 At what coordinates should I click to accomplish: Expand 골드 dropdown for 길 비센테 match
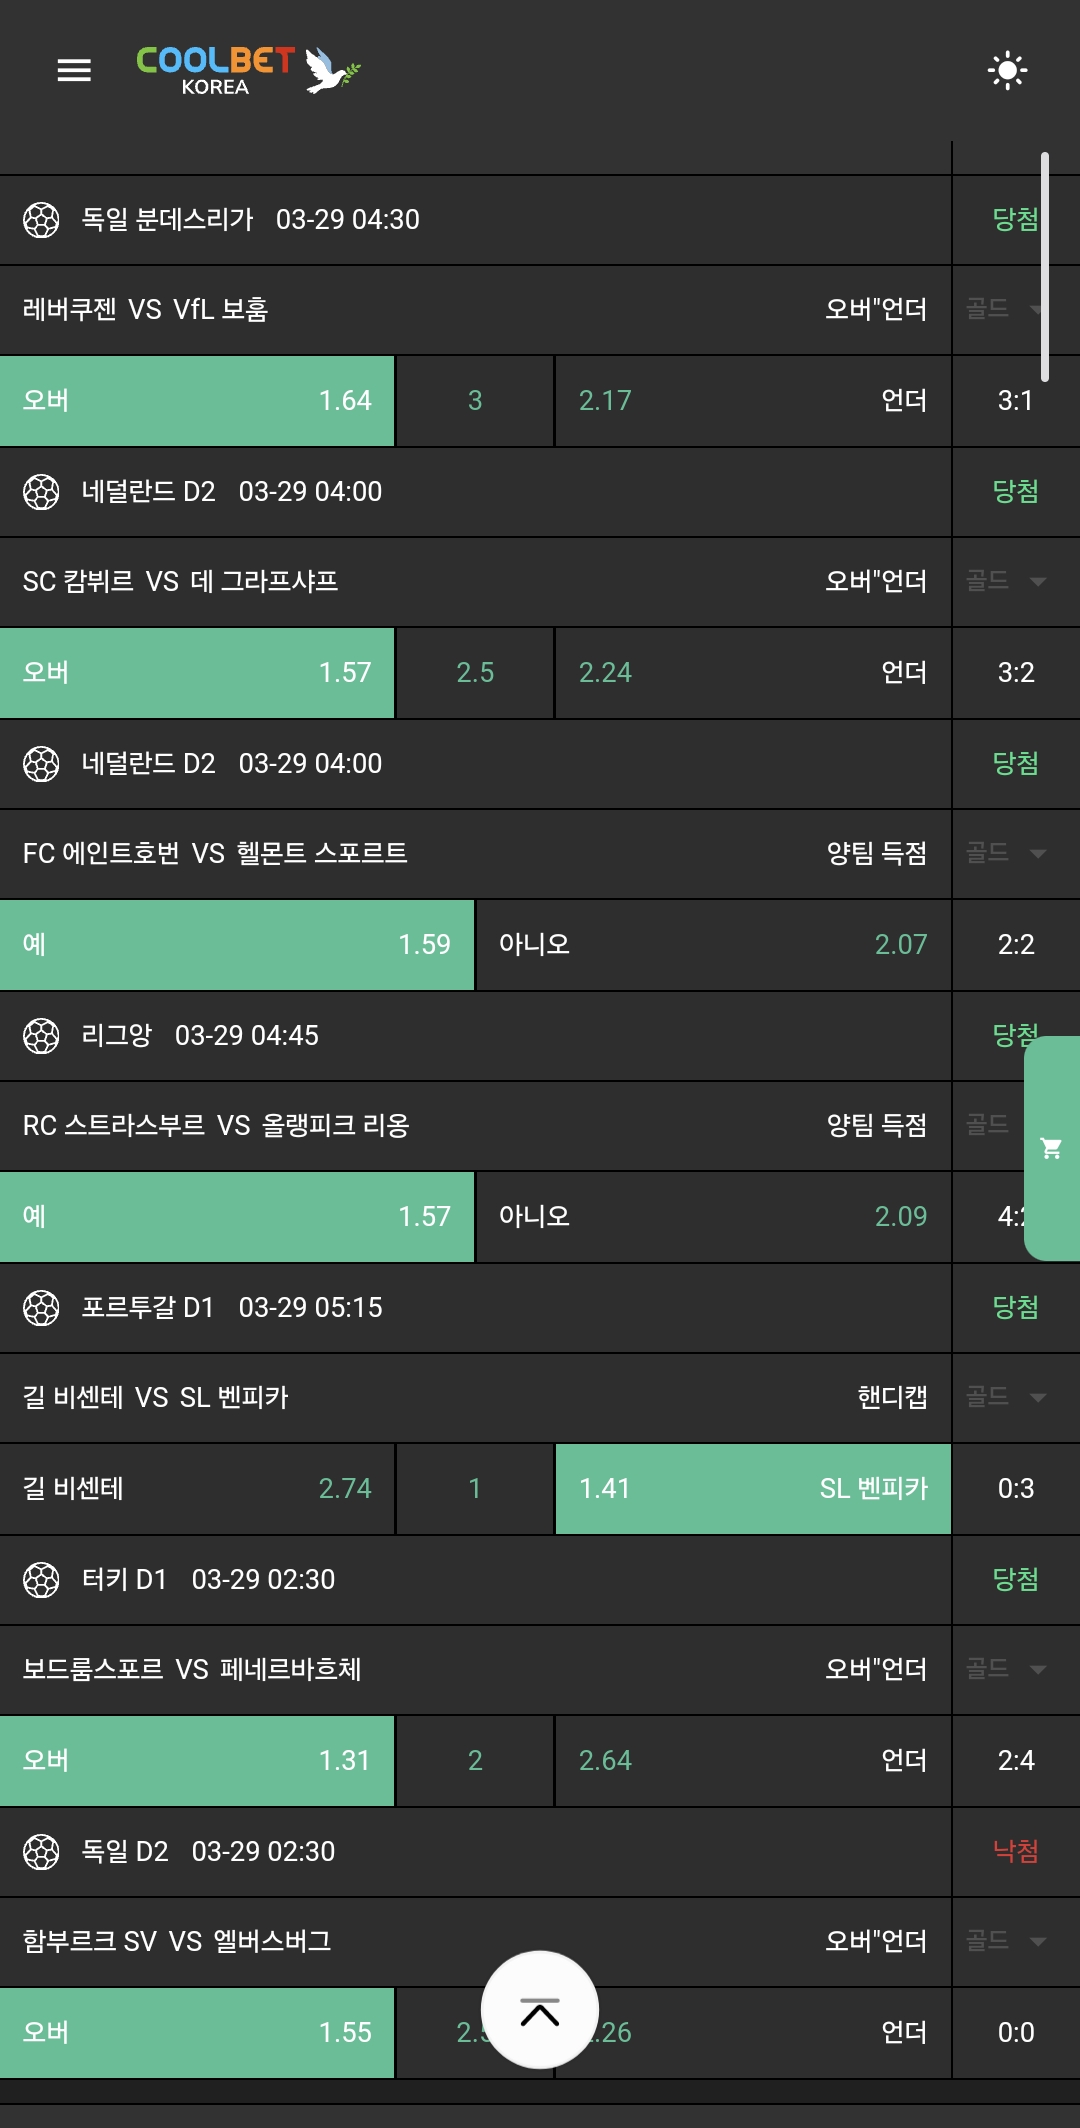(x=1006, y=1398)
